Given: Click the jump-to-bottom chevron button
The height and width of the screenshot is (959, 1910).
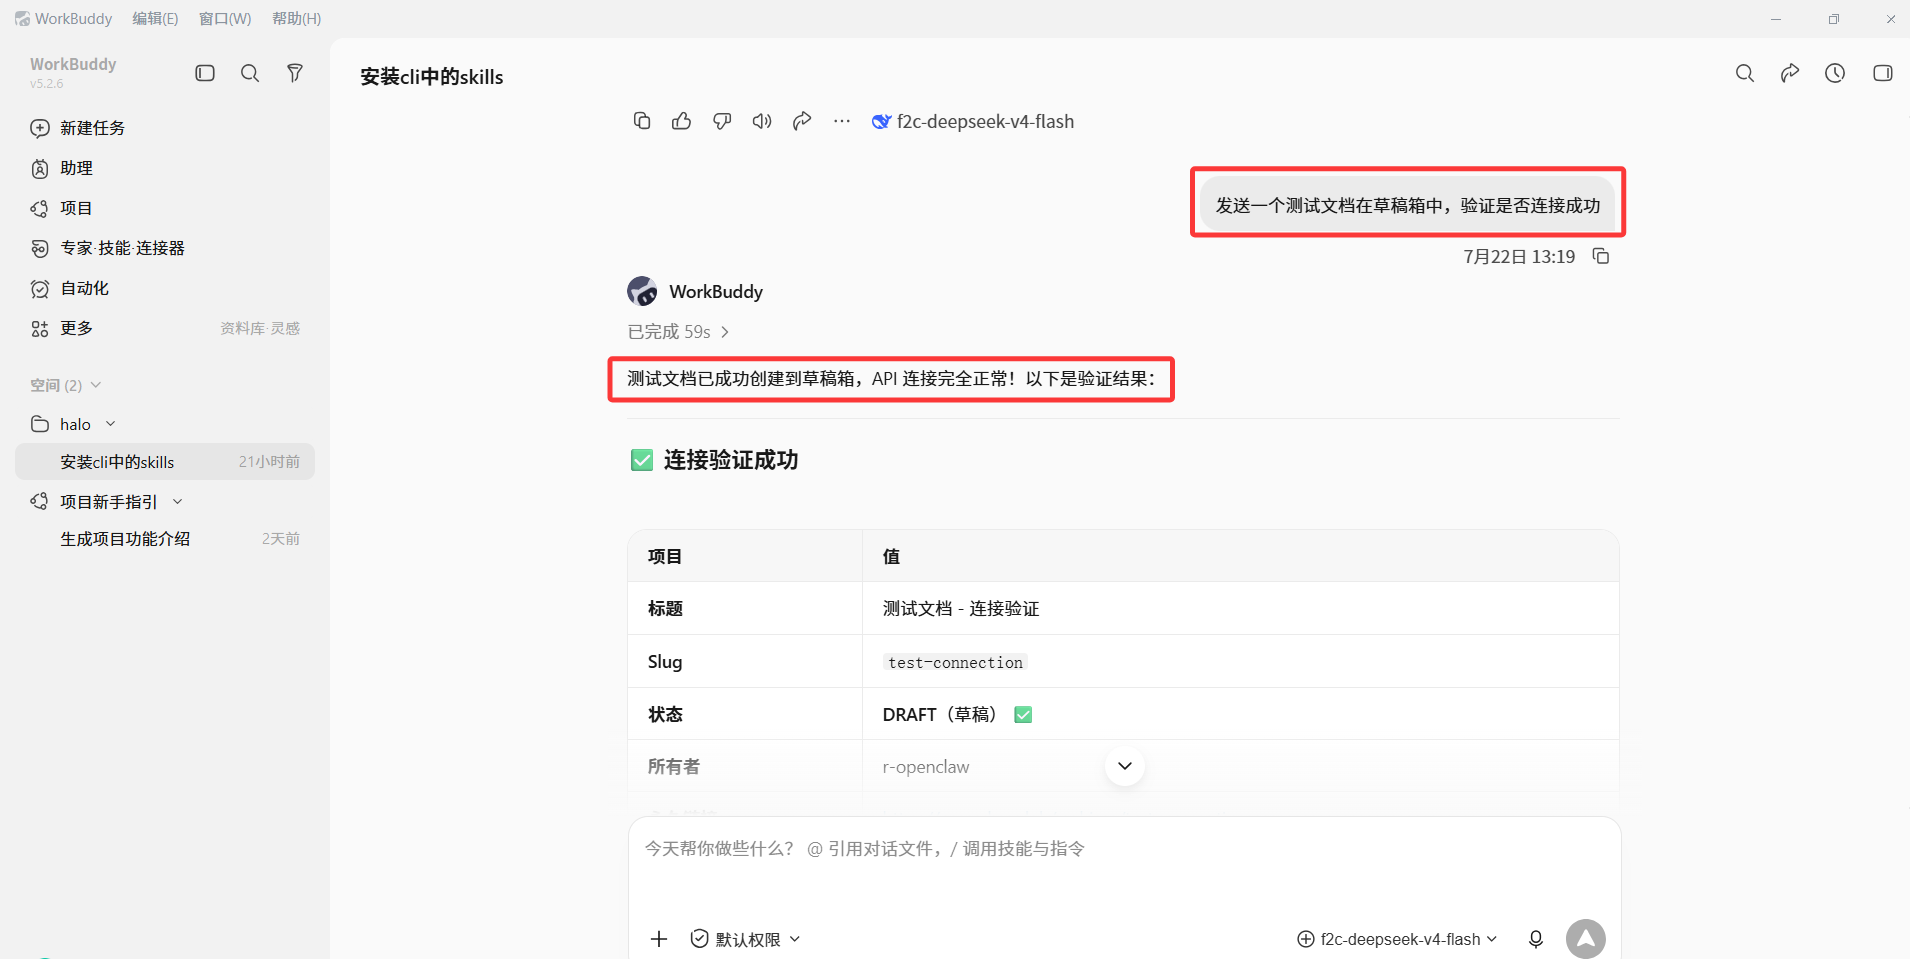Looking at the screenshot, I should tap(1125, 766).
